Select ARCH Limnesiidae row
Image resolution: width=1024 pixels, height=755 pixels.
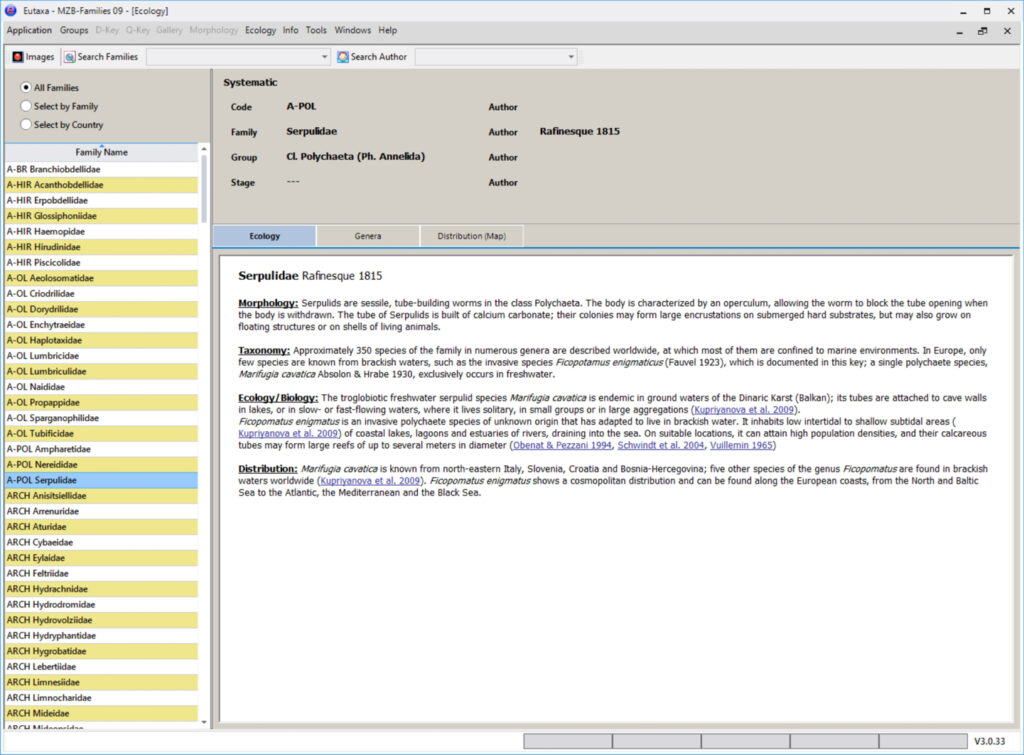pyautogui.click(x=101, y=683)
